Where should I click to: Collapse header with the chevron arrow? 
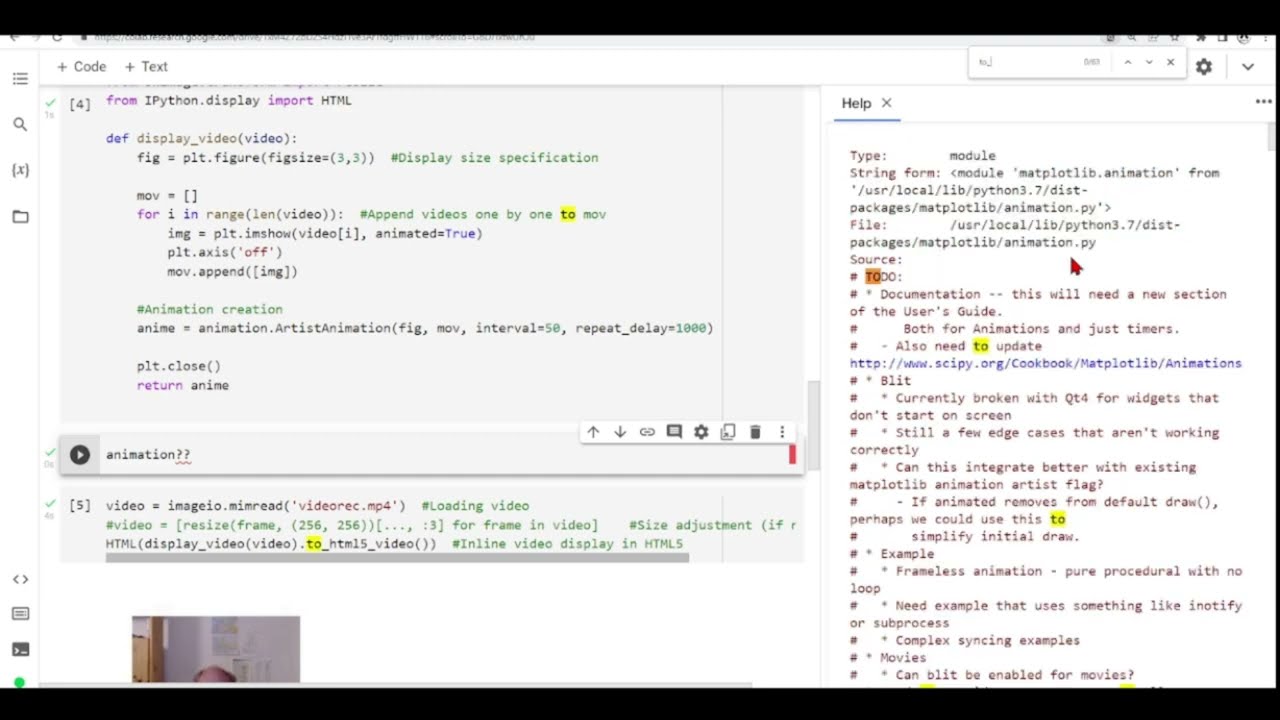click(1248, 66)
